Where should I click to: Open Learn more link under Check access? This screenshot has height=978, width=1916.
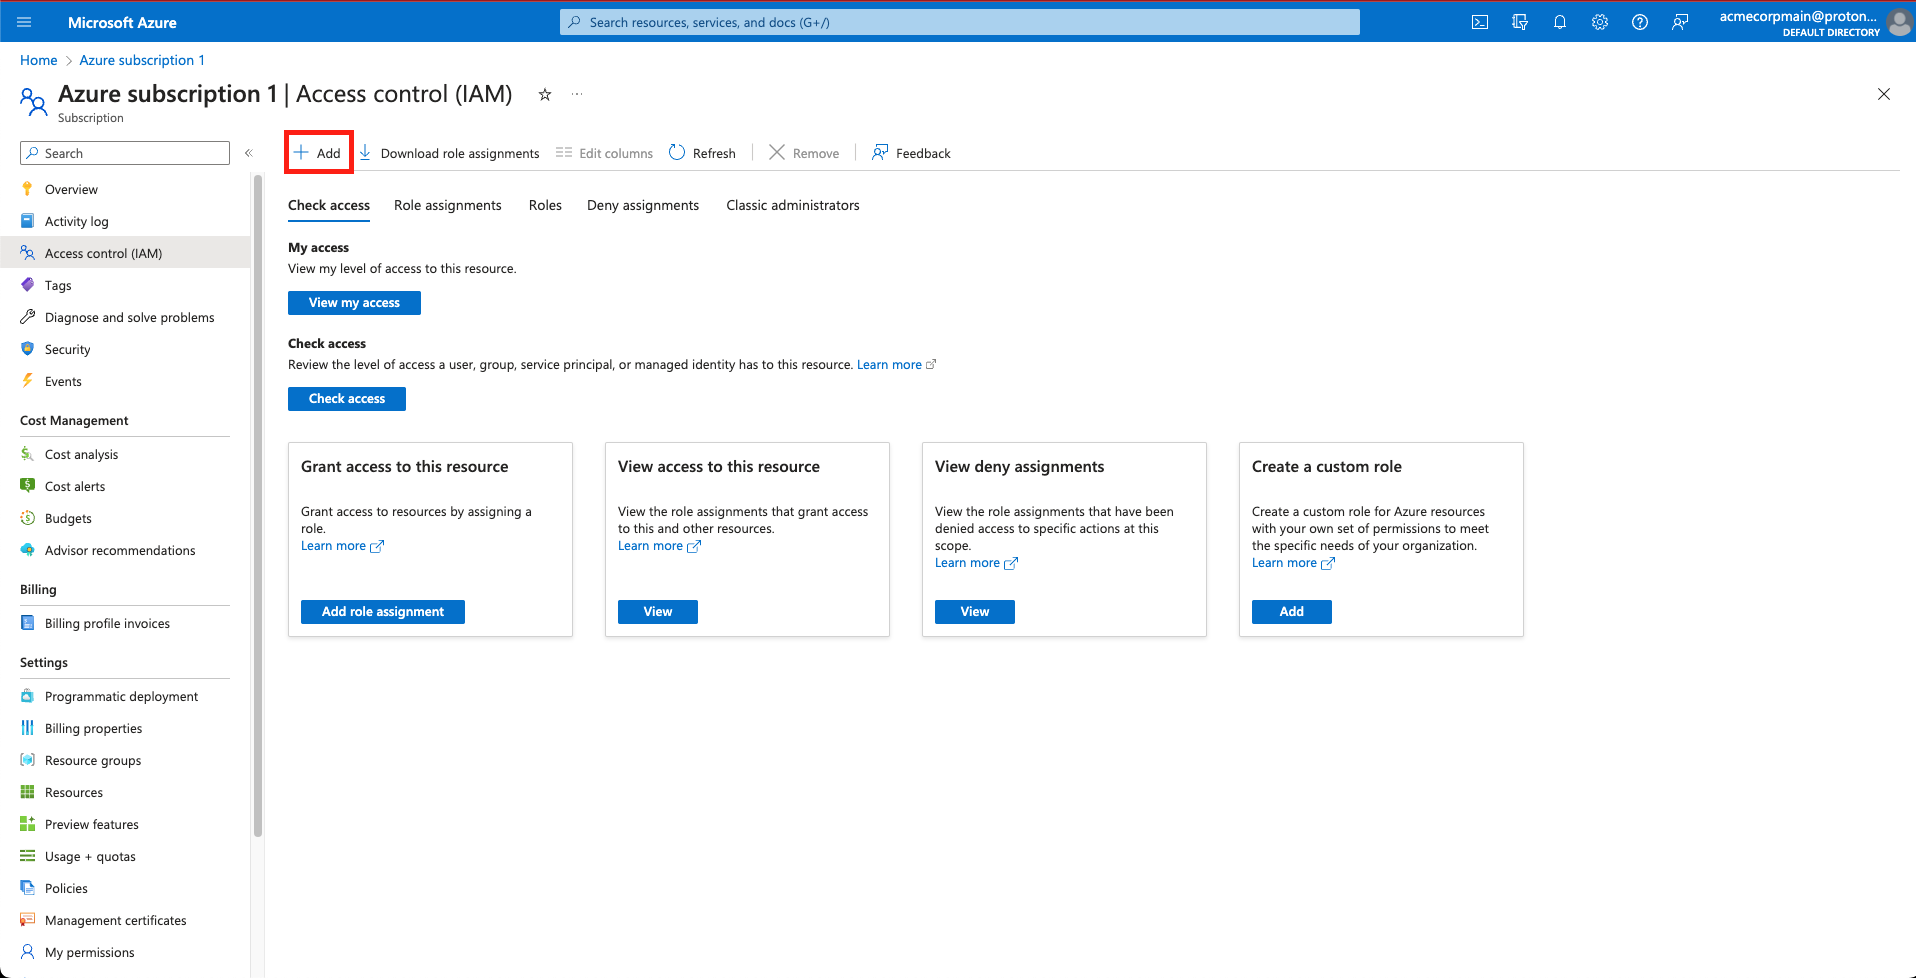[896, 365]
